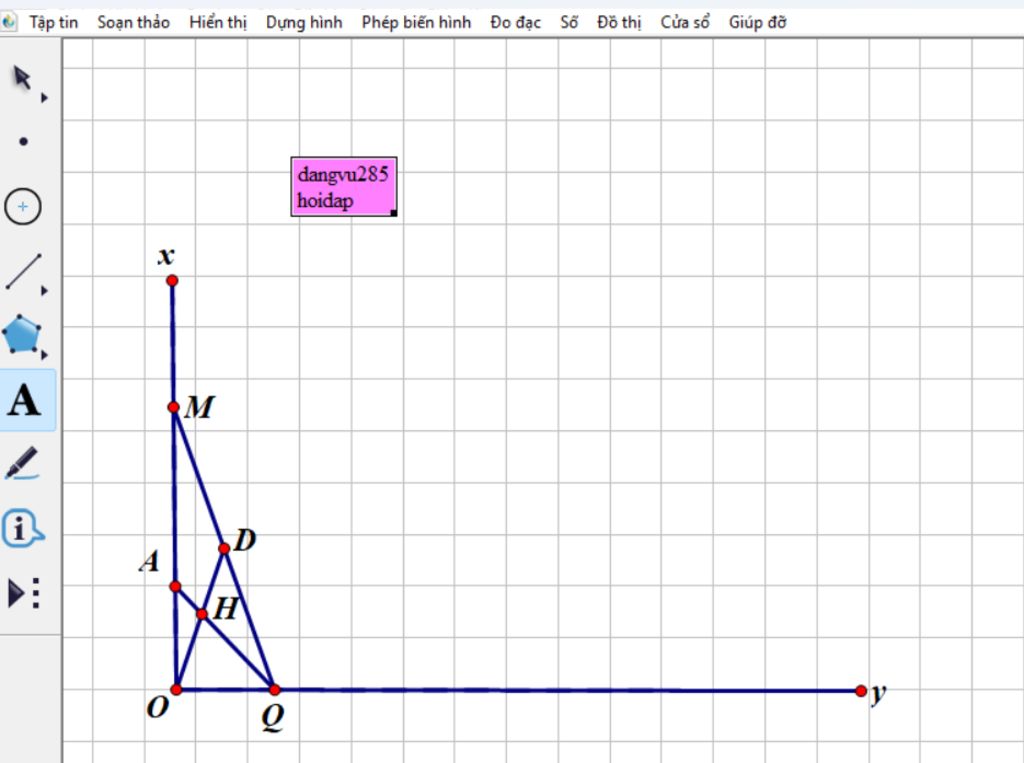
Task: Click the label y text
Action: tap(879, 693)
